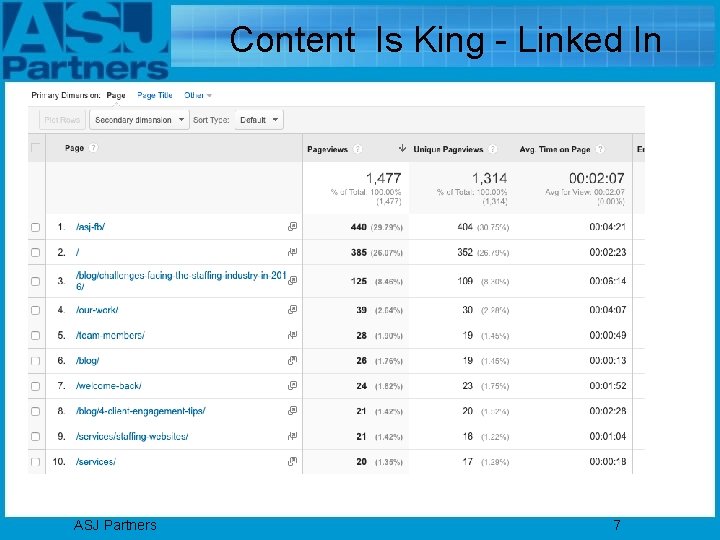Click the Plot Rows button
This screenshot has width=720, height=540.
(62, 120)
